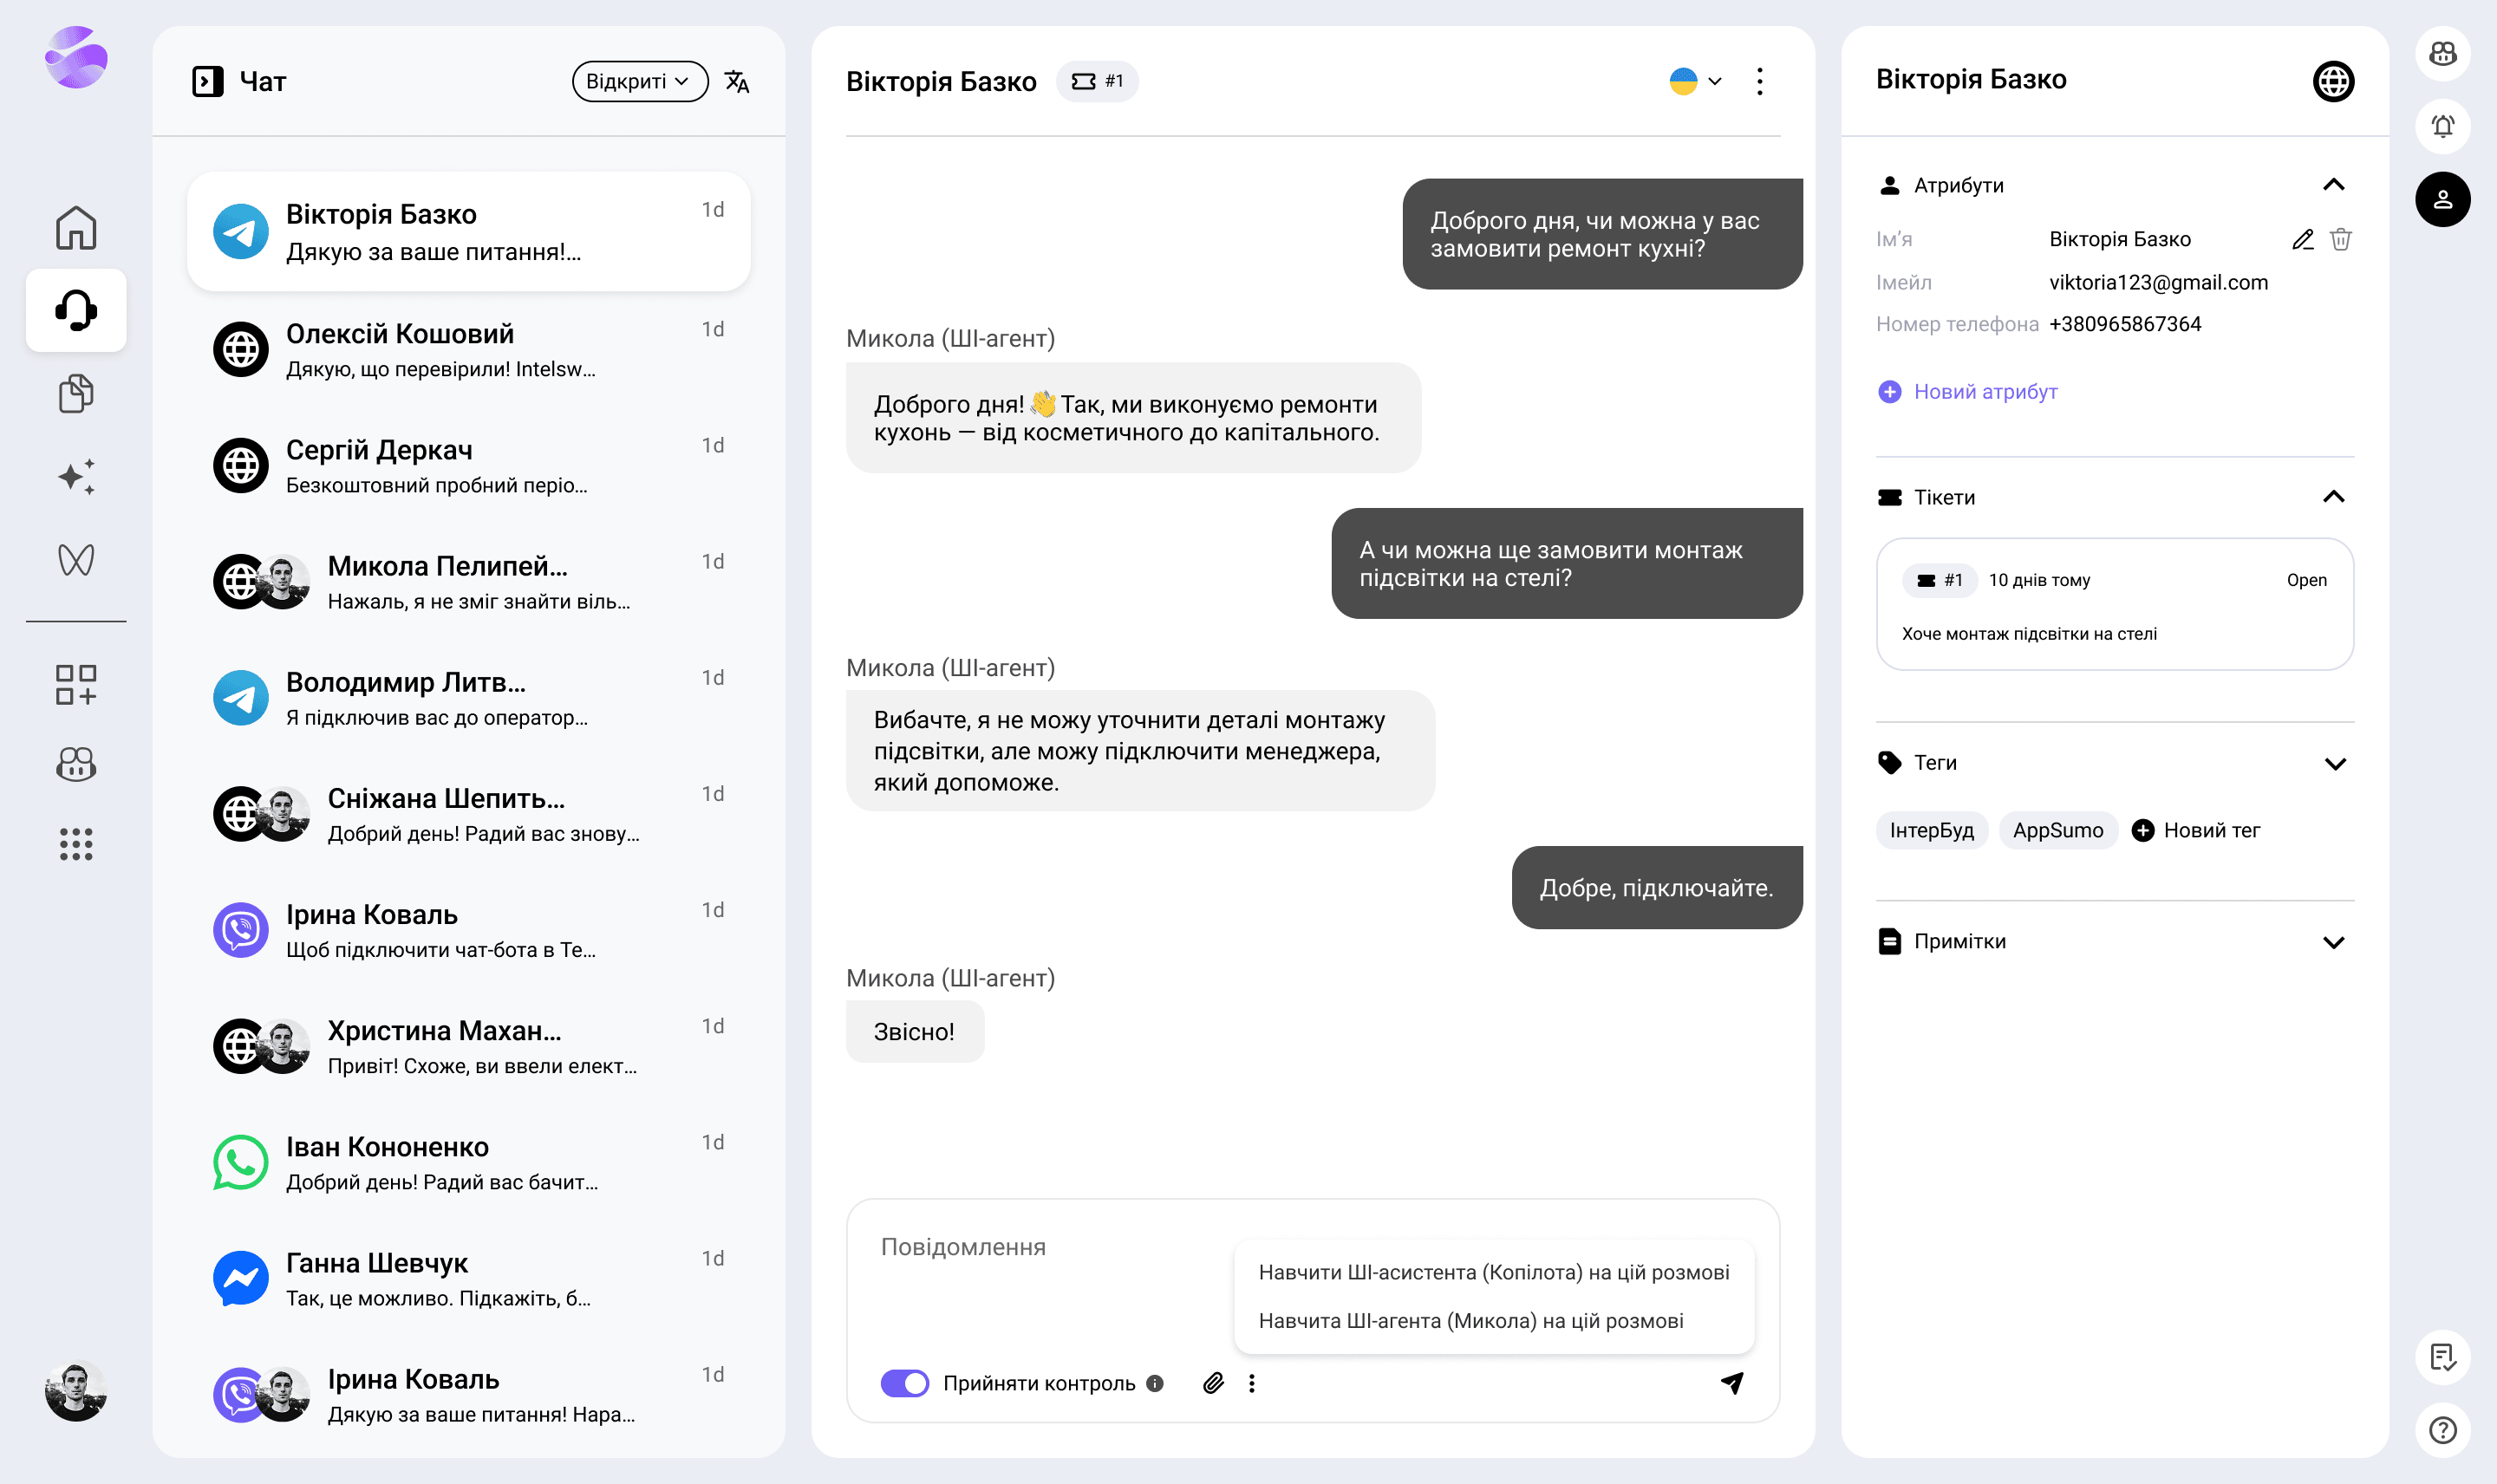Open the help question mark icon
The width and height of the screenshot is (2497, 1484).
2442,1430
